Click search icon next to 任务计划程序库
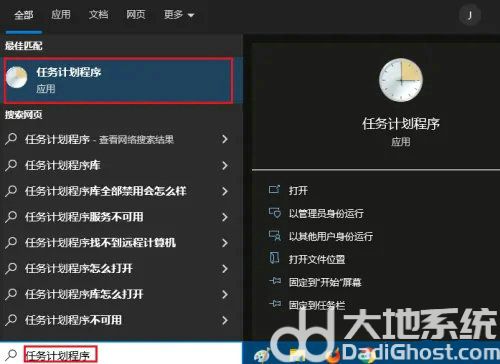Image resolution: width=500 pixels, height=364 pixels. [x=11, y=165]
